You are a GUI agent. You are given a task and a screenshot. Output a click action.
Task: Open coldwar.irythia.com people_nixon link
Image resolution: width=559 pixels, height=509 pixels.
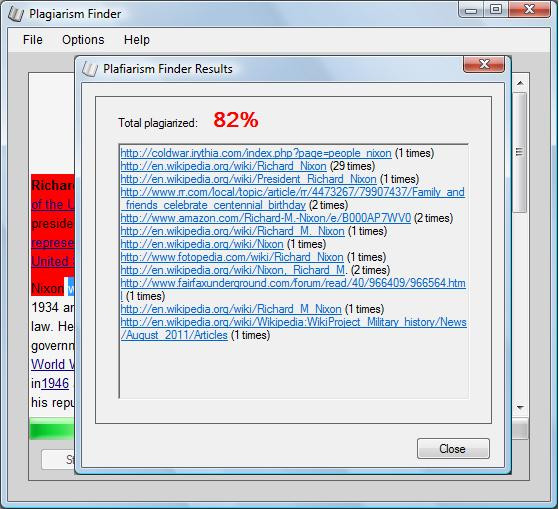pos(256,153)
